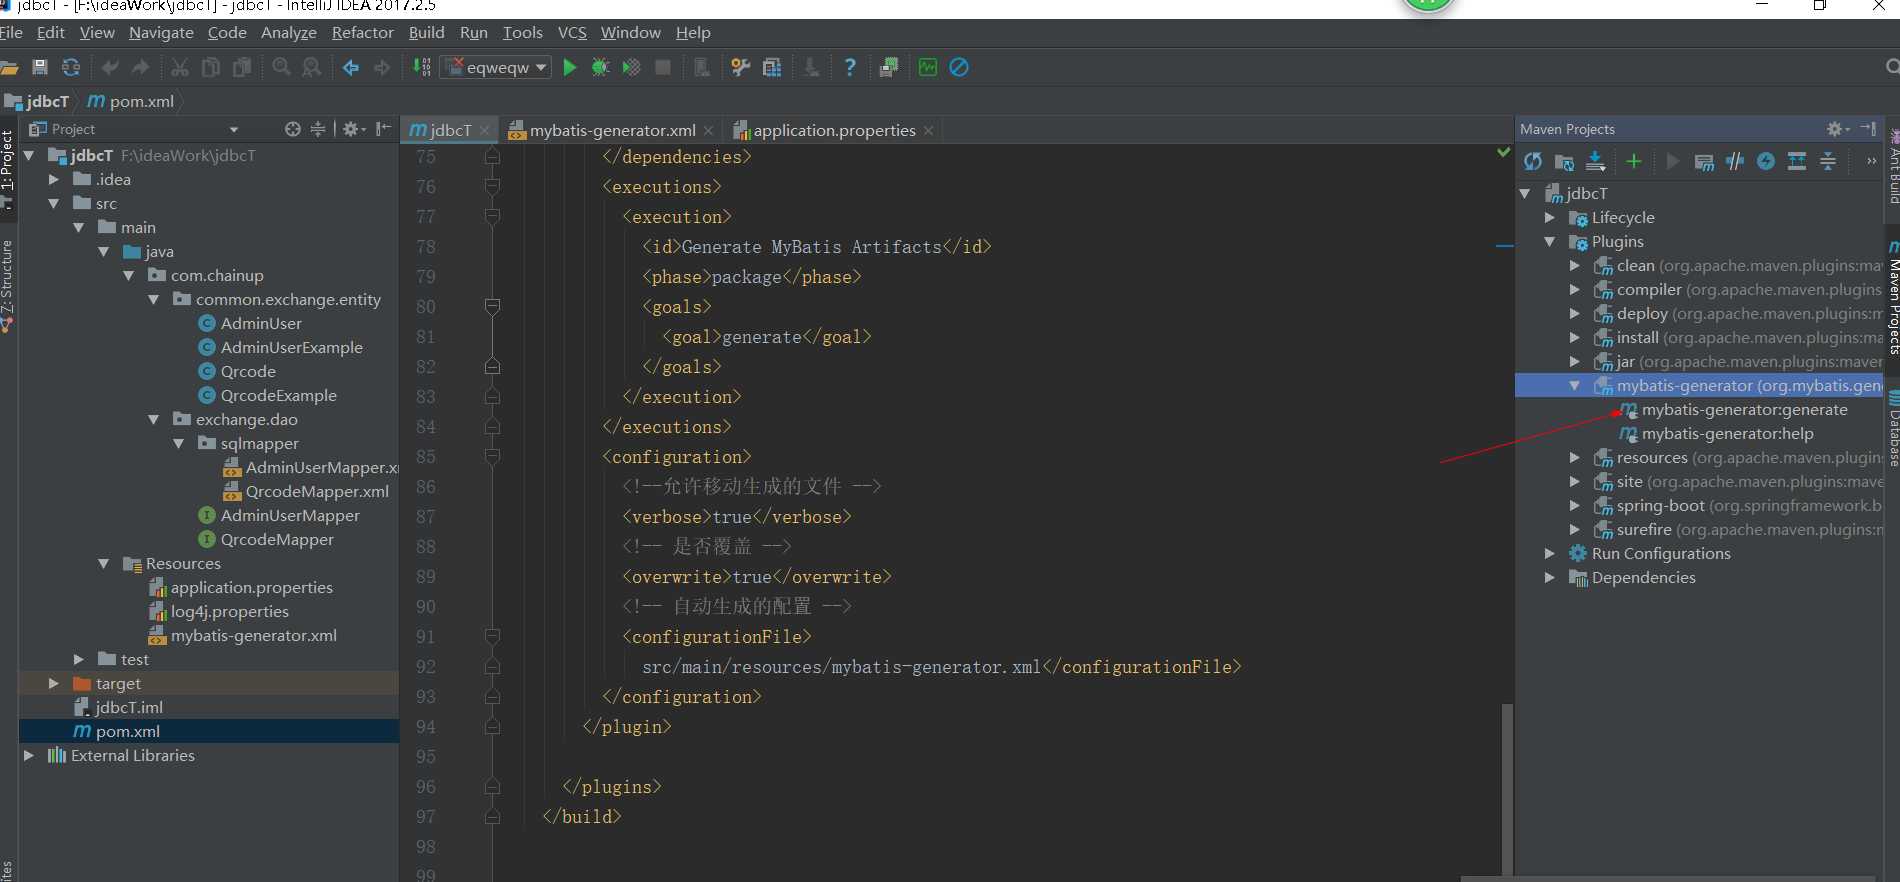Screen dimensions: 1900x882
Task: Run eqweqw with green play button
Action: (x=570, y=67)
